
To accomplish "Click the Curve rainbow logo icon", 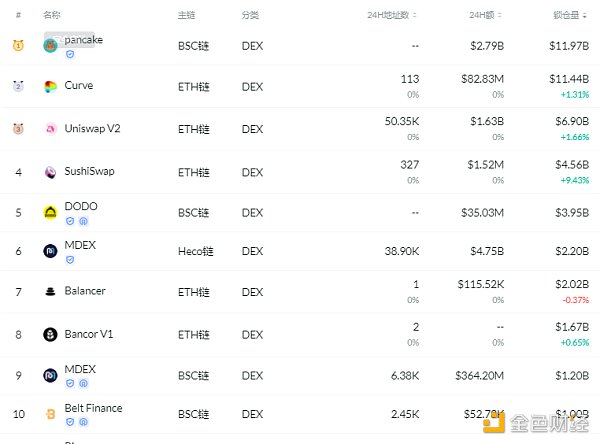I will (x=50, y=87).
